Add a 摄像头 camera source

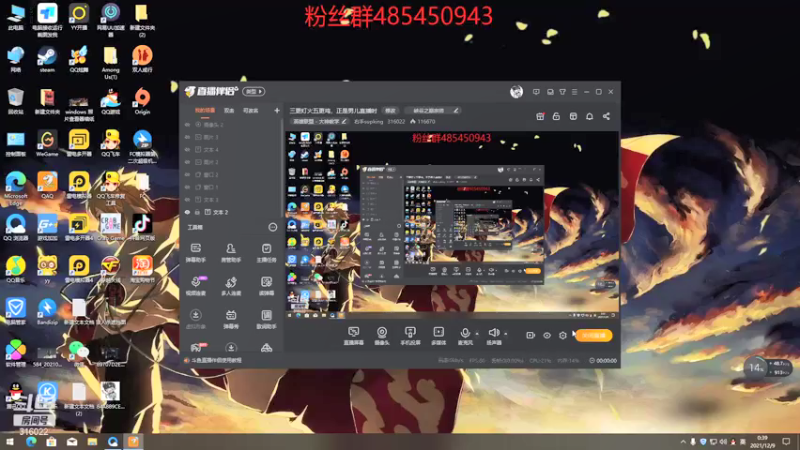(382, 336)
